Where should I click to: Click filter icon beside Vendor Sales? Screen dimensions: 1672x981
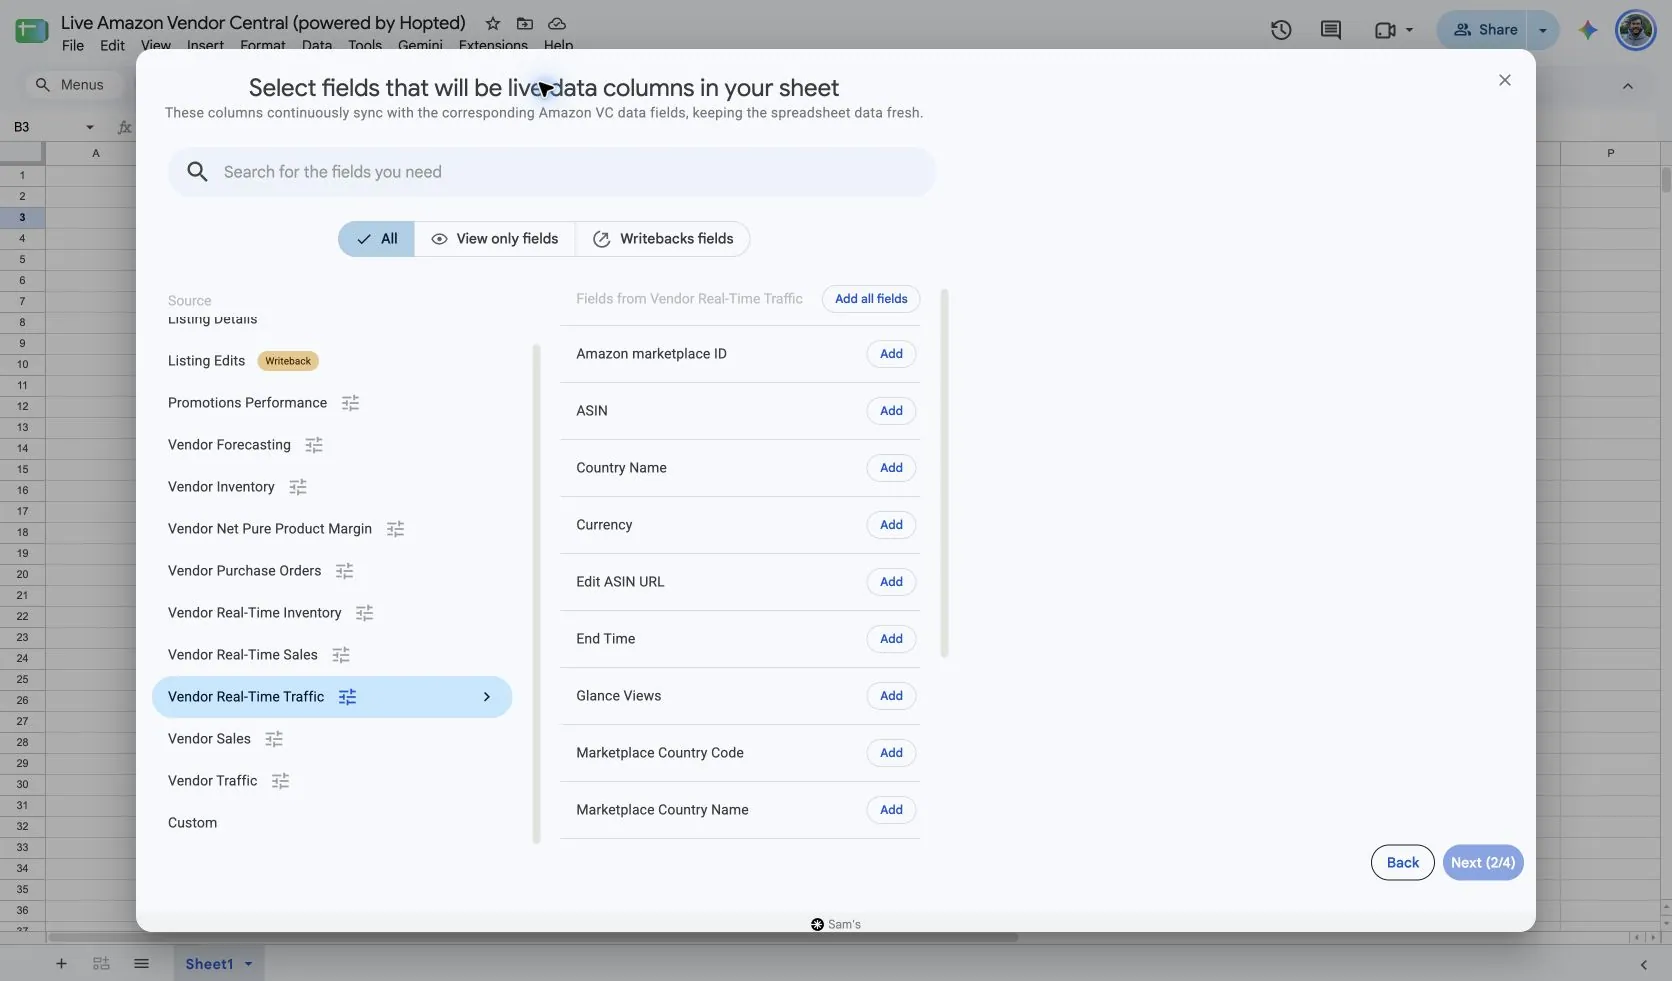pyautogui.click(x=274, y=739)
